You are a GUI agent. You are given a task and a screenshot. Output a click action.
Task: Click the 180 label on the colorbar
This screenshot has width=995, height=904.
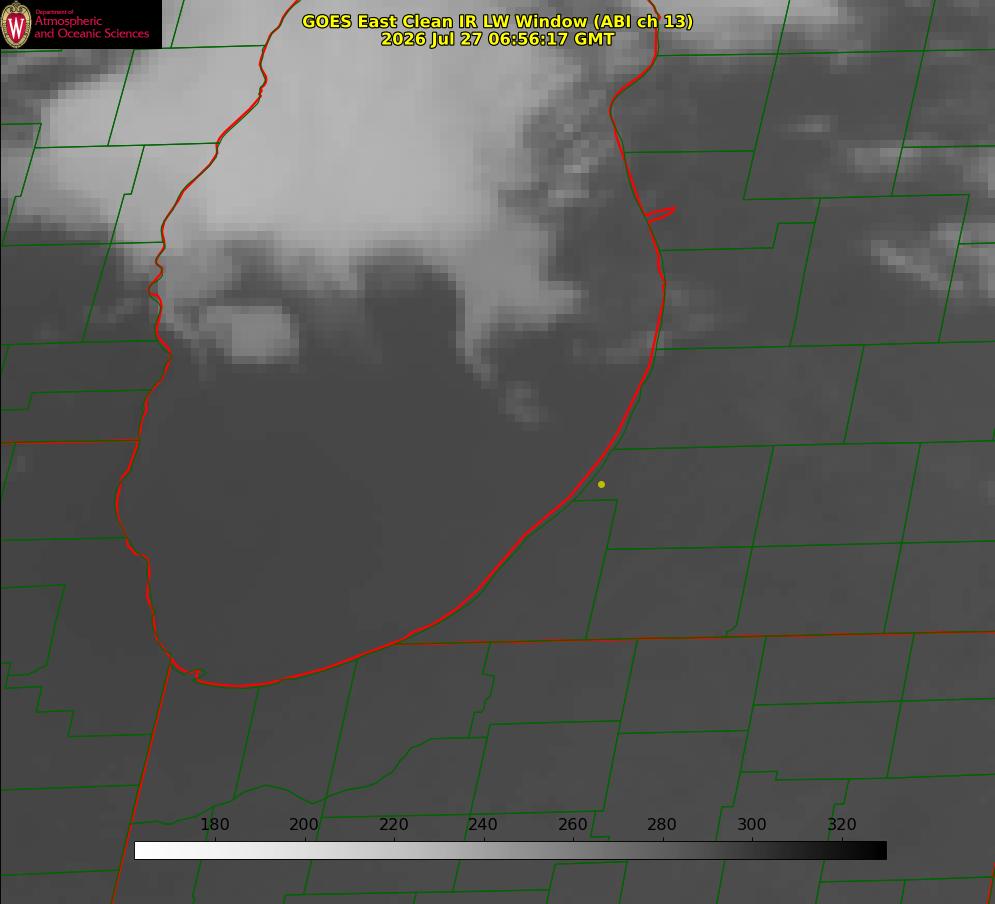tap(214, 824)
